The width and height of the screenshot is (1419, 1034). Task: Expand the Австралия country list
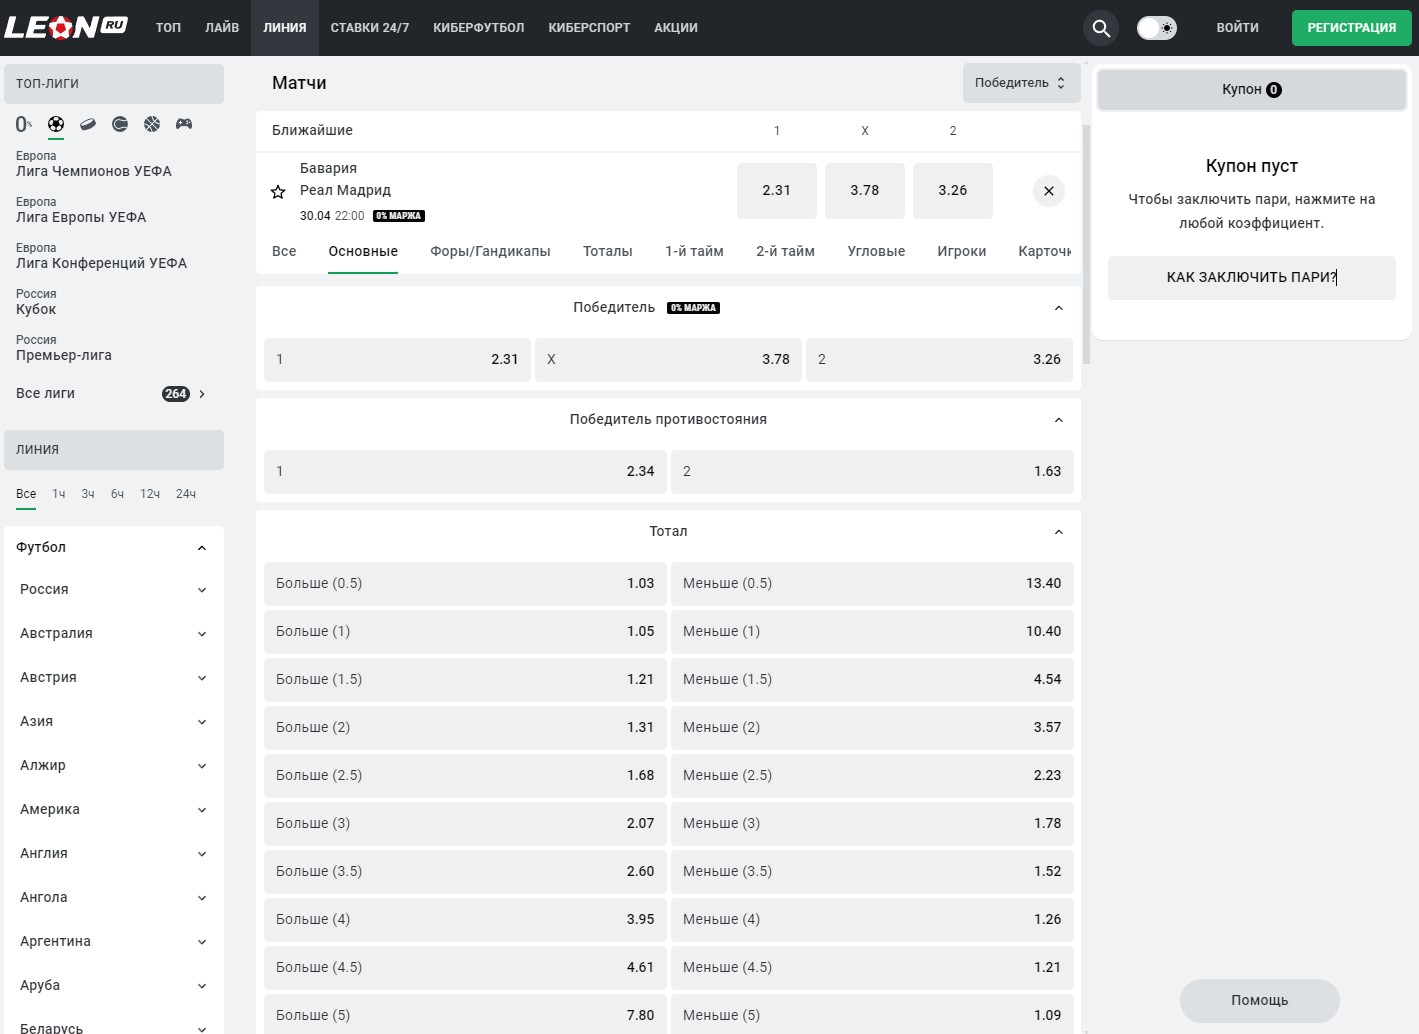click(202, 634)
